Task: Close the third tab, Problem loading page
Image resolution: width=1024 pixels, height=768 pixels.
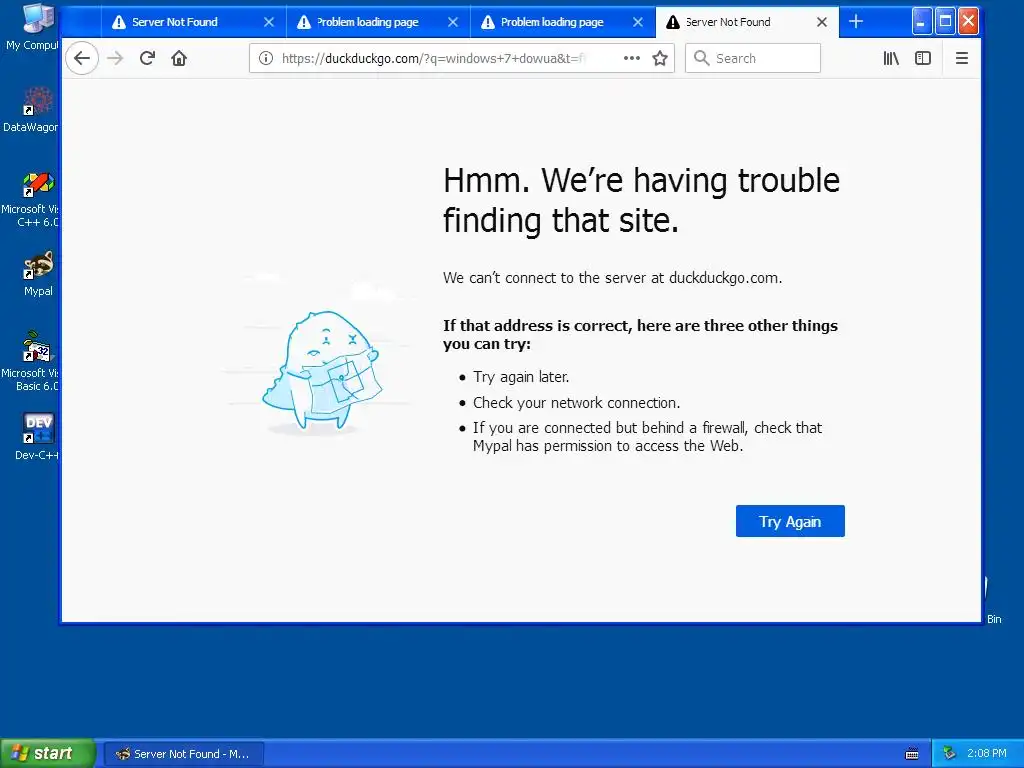Action: tap(638, 22)
